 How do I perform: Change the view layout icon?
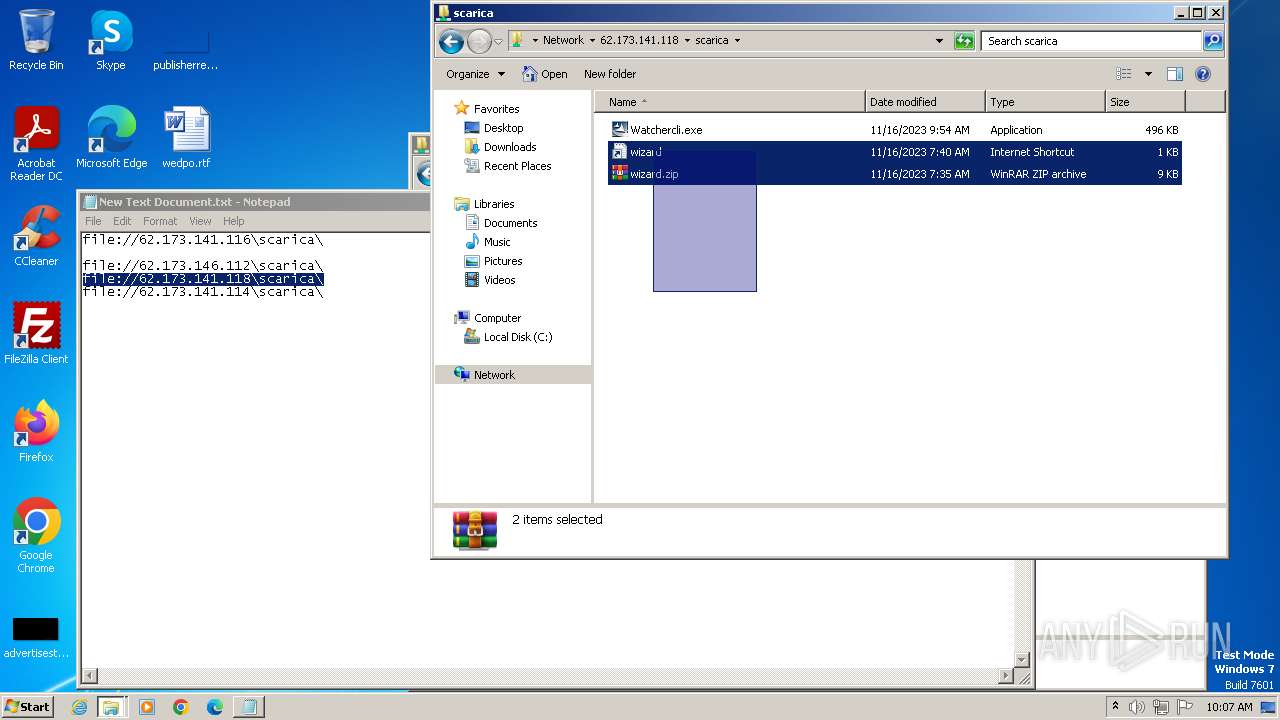[x=1124, y=74]
